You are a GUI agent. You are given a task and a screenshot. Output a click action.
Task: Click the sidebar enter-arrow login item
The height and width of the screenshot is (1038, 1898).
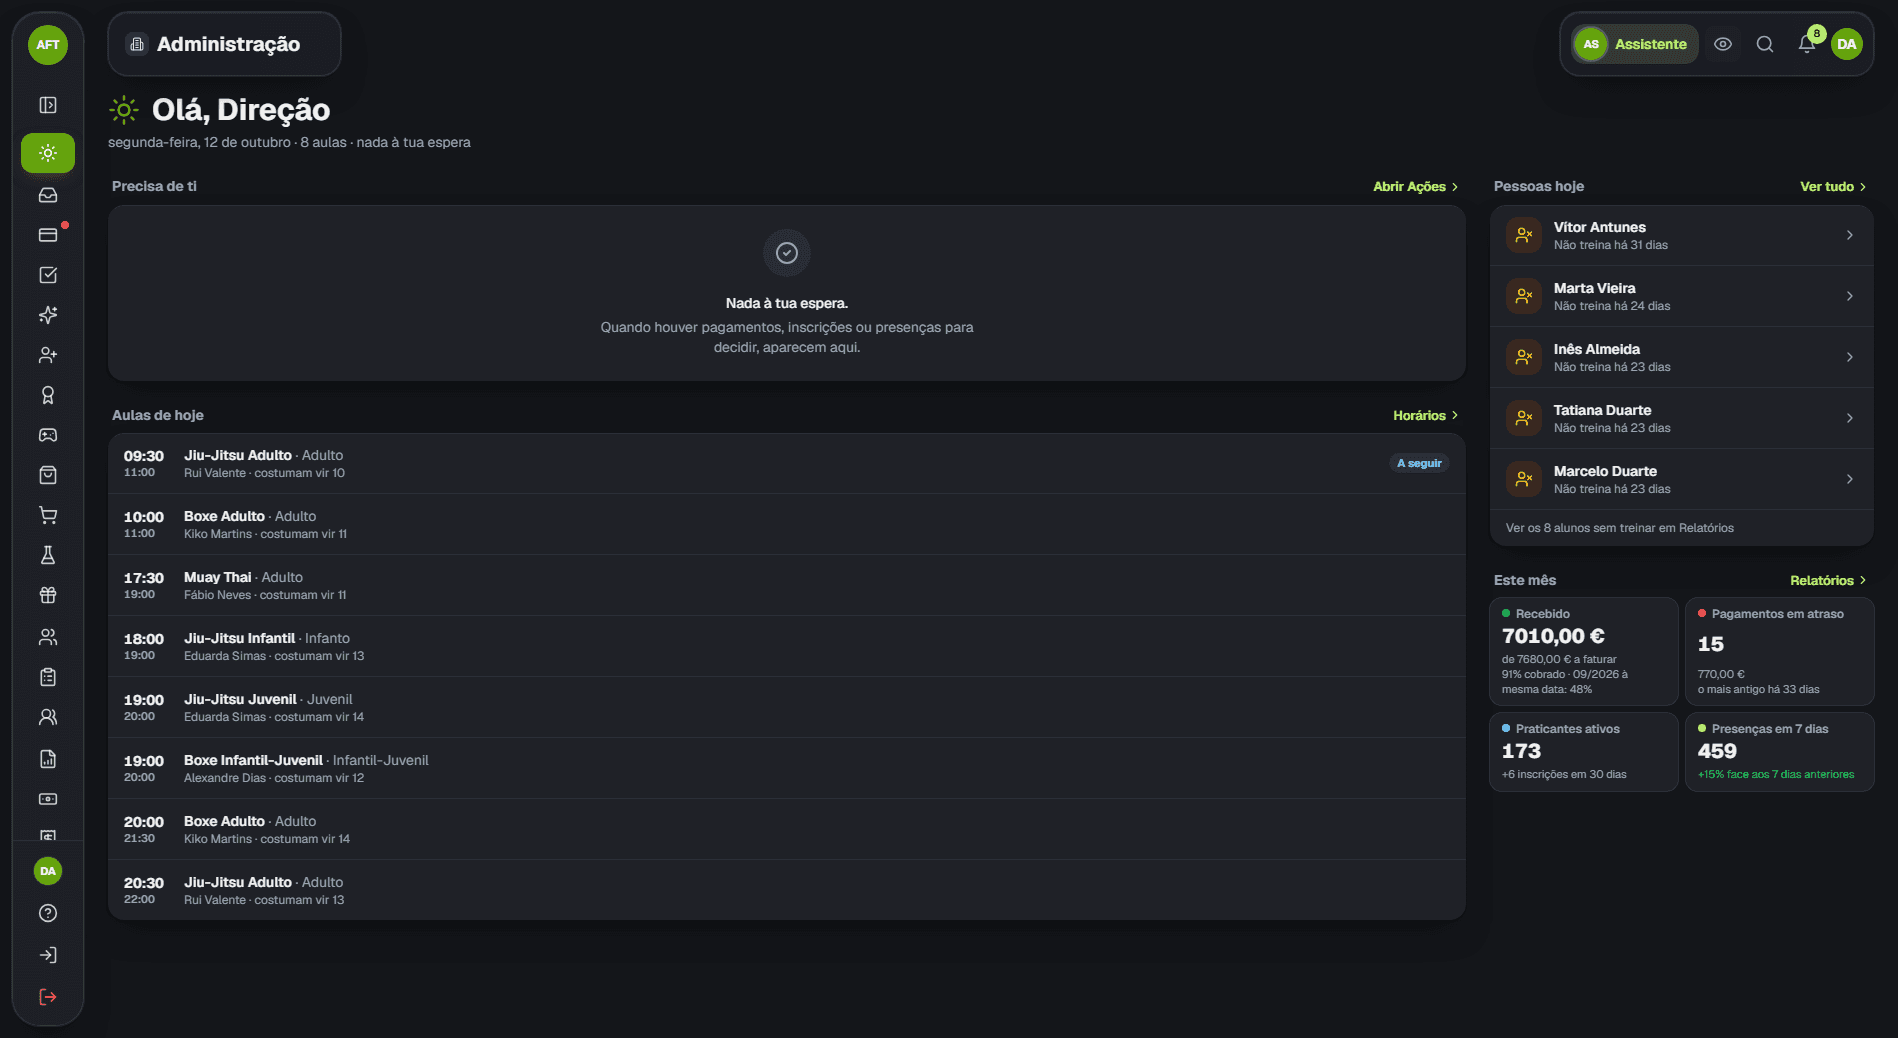[x=48, y=955]
